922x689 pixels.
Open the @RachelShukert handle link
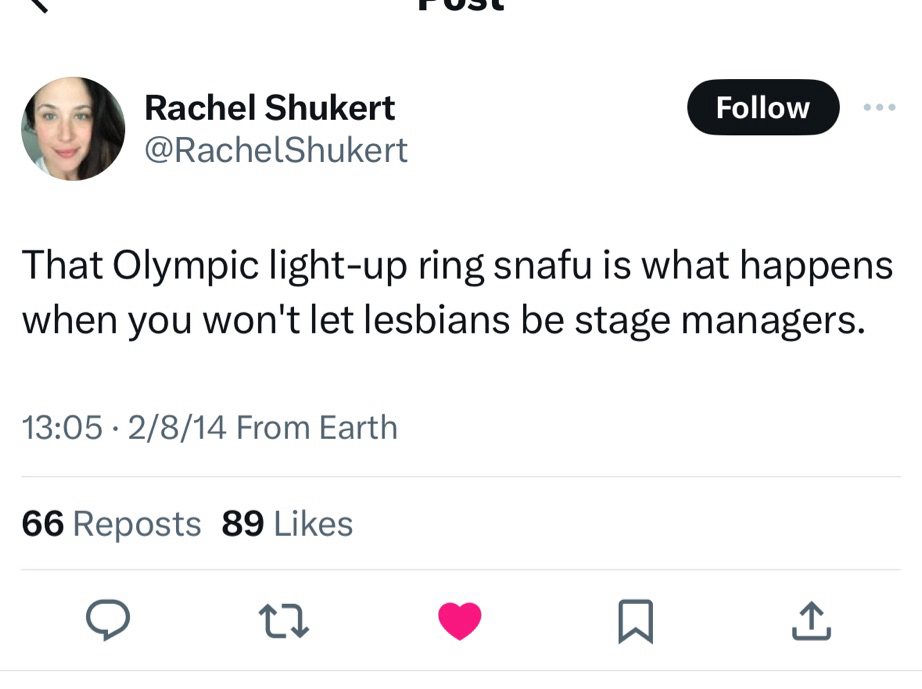point(276,150)
